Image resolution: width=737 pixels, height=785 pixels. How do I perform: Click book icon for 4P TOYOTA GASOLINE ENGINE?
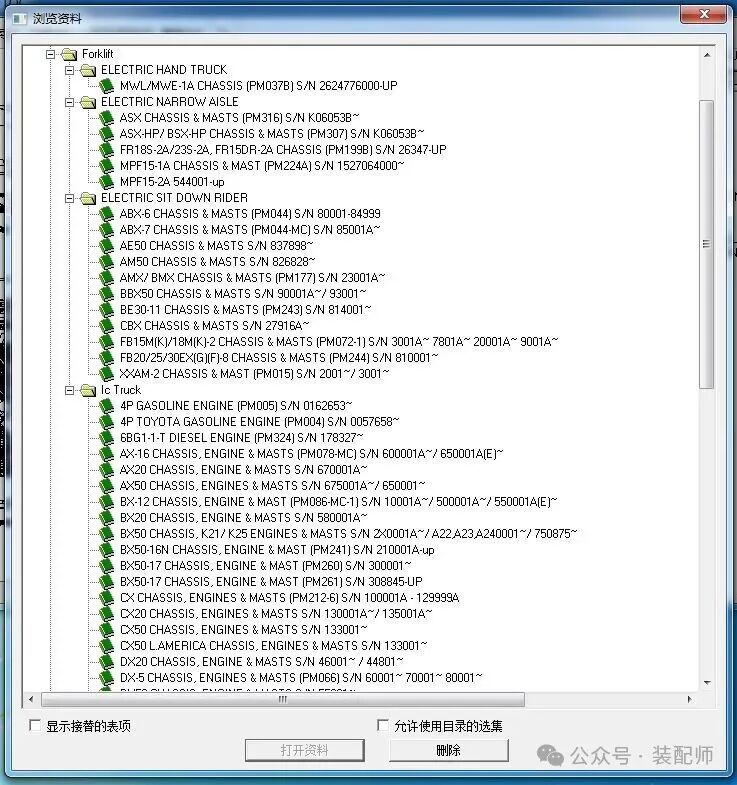pos(107,422)
